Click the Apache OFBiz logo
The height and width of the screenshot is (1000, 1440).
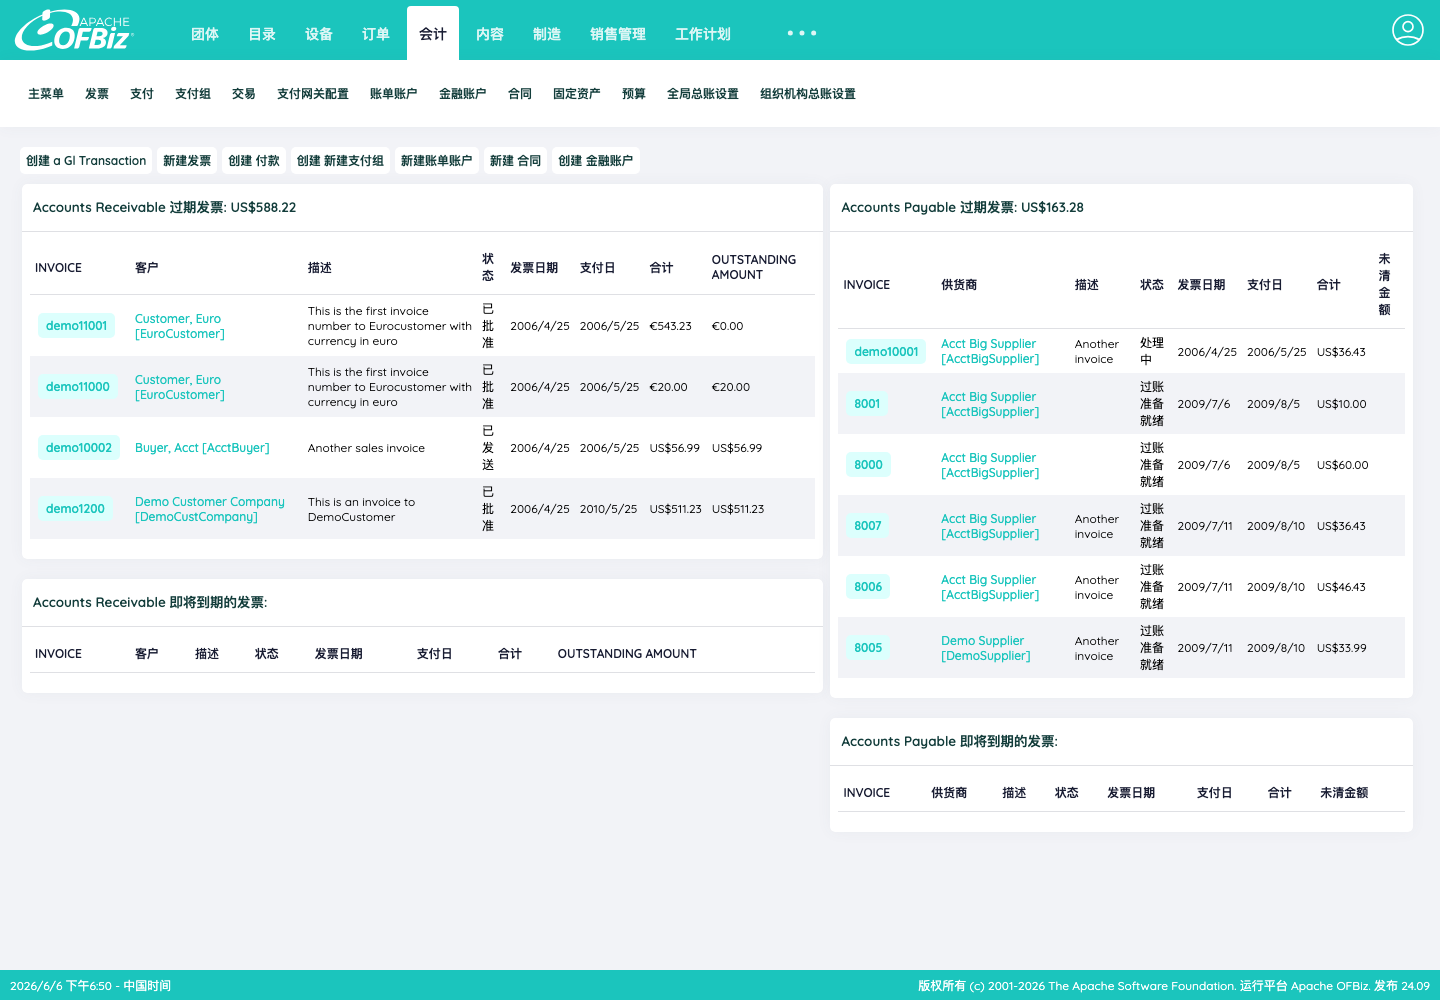click(74, 30)
